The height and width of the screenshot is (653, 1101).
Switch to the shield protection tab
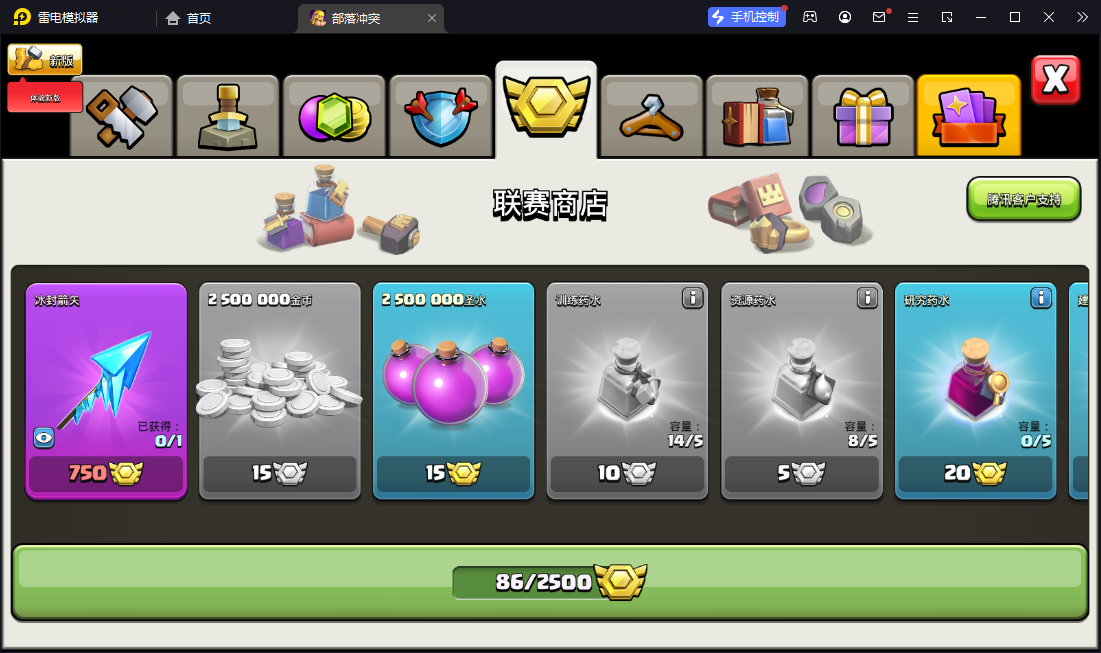tap(440, 116)
